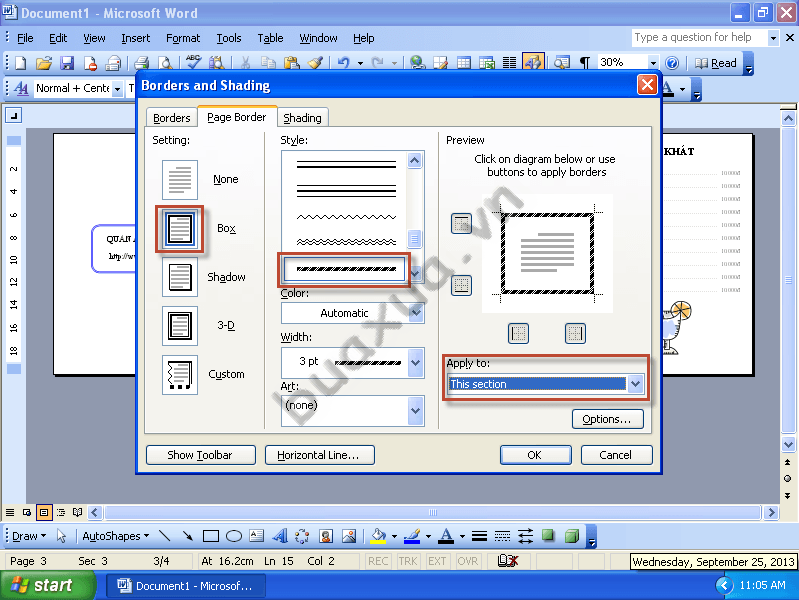Viewport: 799px width, 600px height.
Task: Select the wavy line style in Style list
Action: click(346, 217)
